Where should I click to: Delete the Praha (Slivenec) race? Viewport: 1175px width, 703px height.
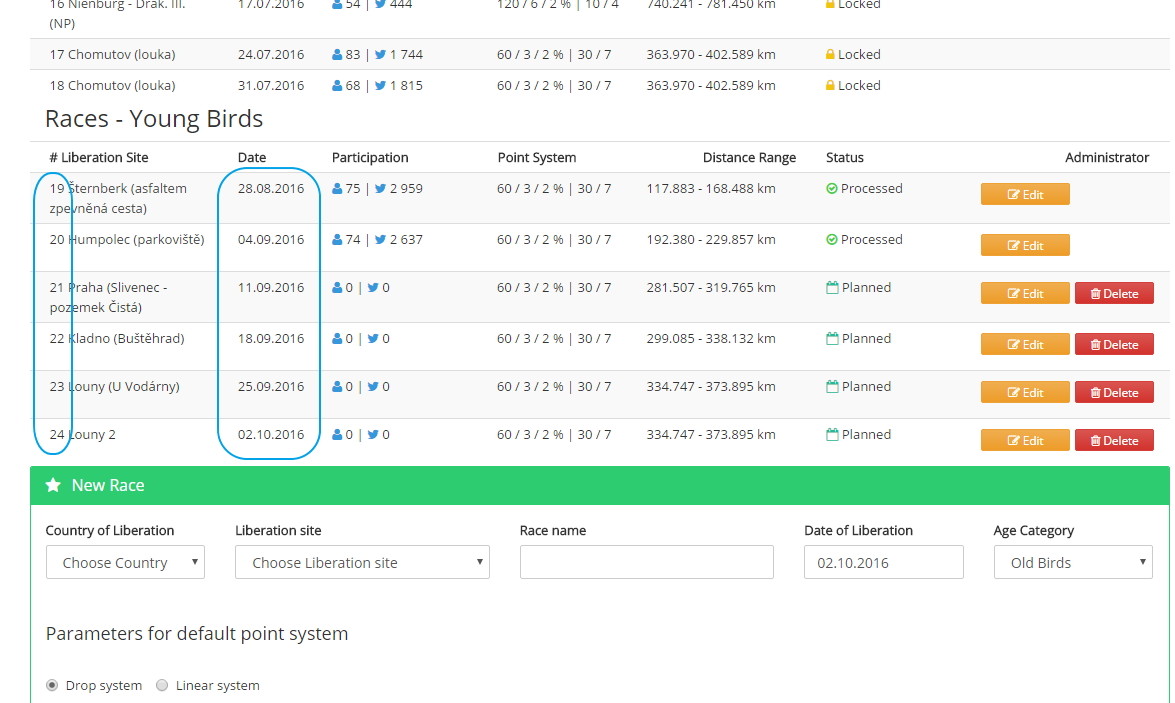pyautogui.click(x=1114, y=294)
